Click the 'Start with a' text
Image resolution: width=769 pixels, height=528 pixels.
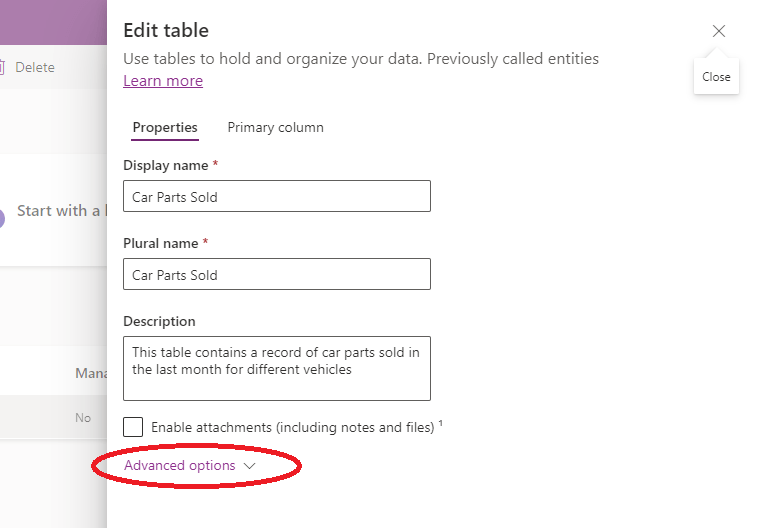click(x=60, y=211)
